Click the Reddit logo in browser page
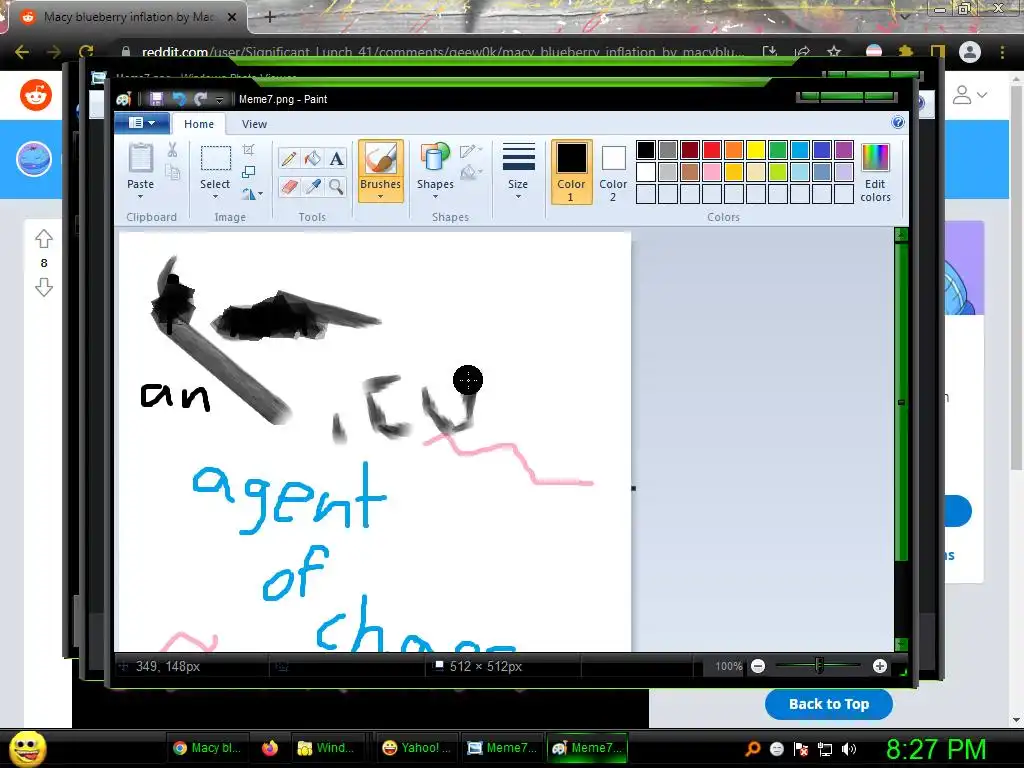Screen dimensions: 1024x768 click(x=36, y=95)
